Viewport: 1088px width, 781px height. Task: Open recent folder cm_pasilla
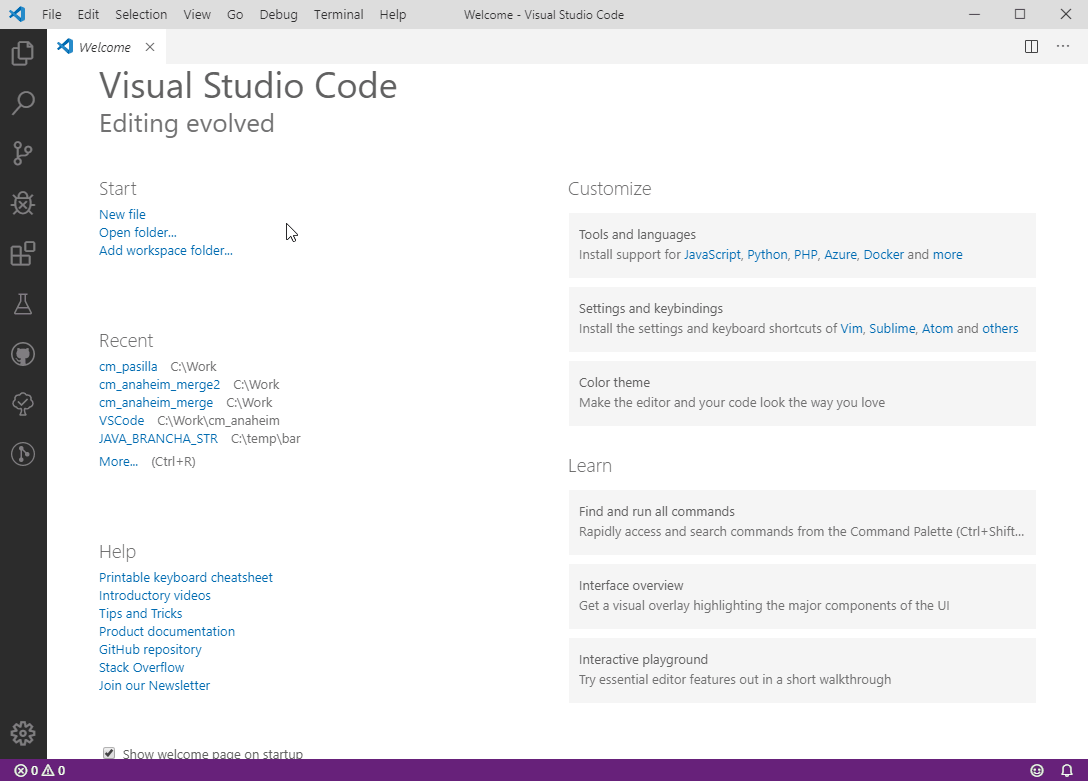[128, 367]
